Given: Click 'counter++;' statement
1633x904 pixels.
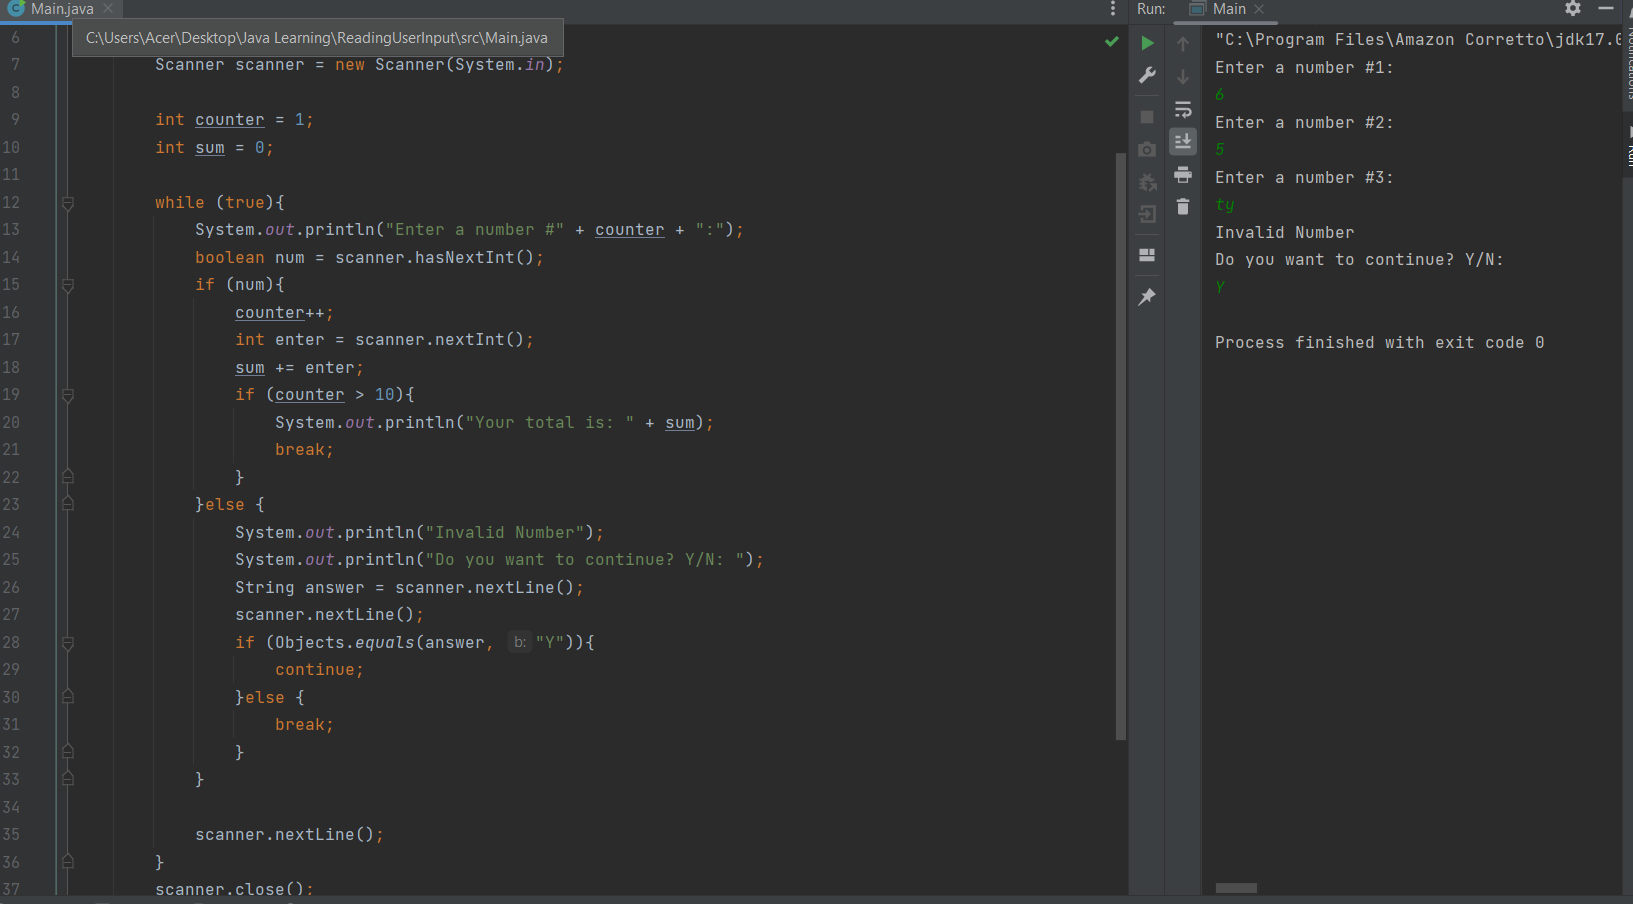Looking at the screenshot, I should [x=285, y=313].
